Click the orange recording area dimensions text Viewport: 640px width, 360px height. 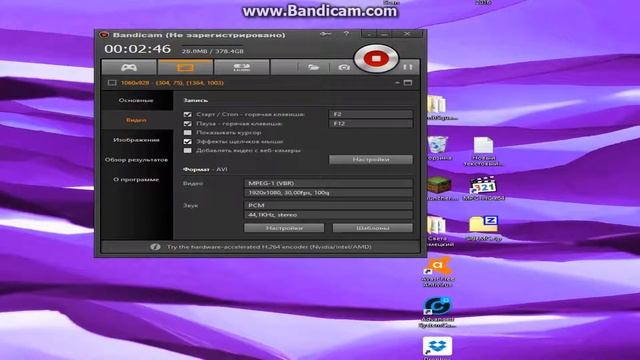(x=172, y=83)
